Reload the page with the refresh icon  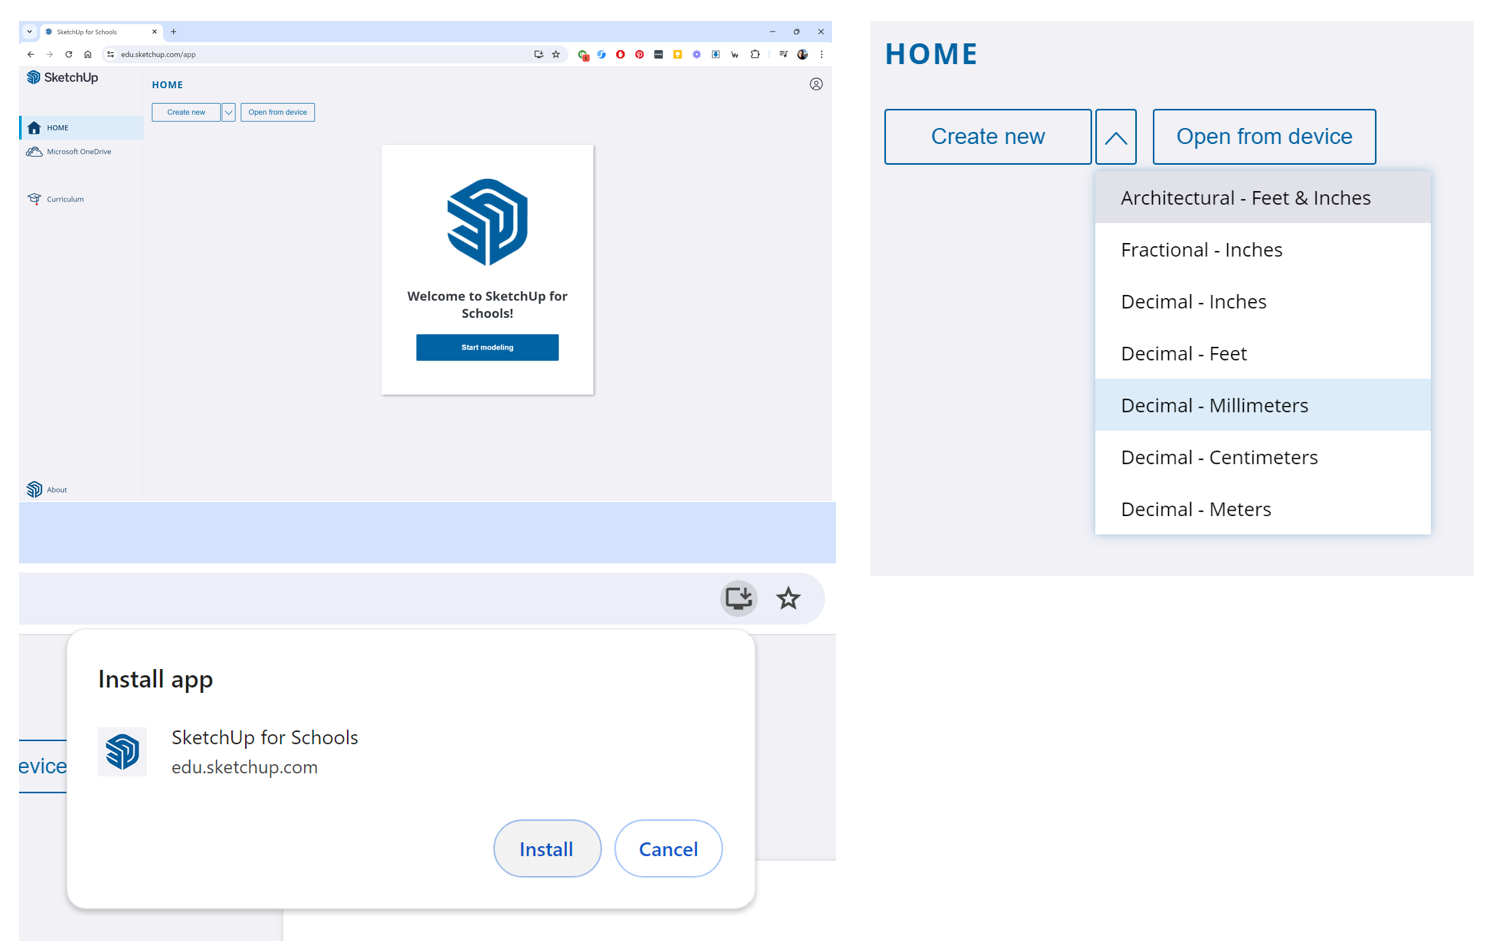(x=68, y=55)
